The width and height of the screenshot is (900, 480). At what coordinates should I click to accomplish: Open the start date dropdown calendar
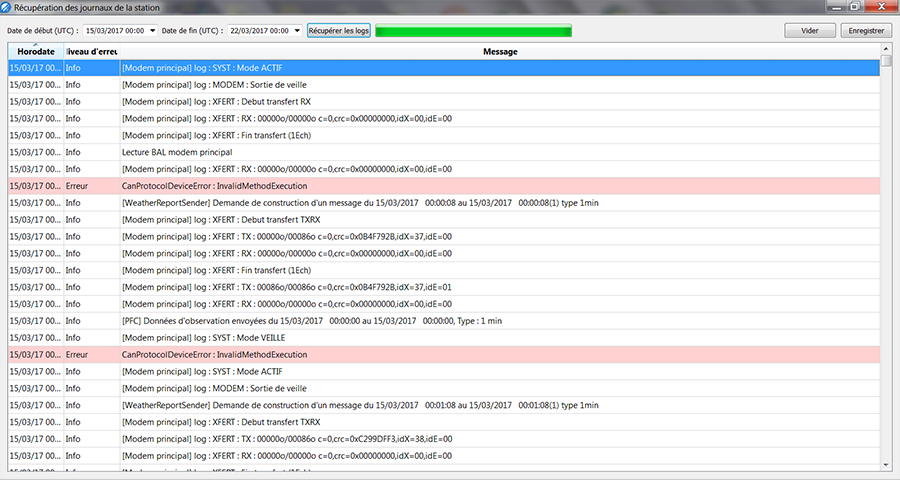coord(153,31)
